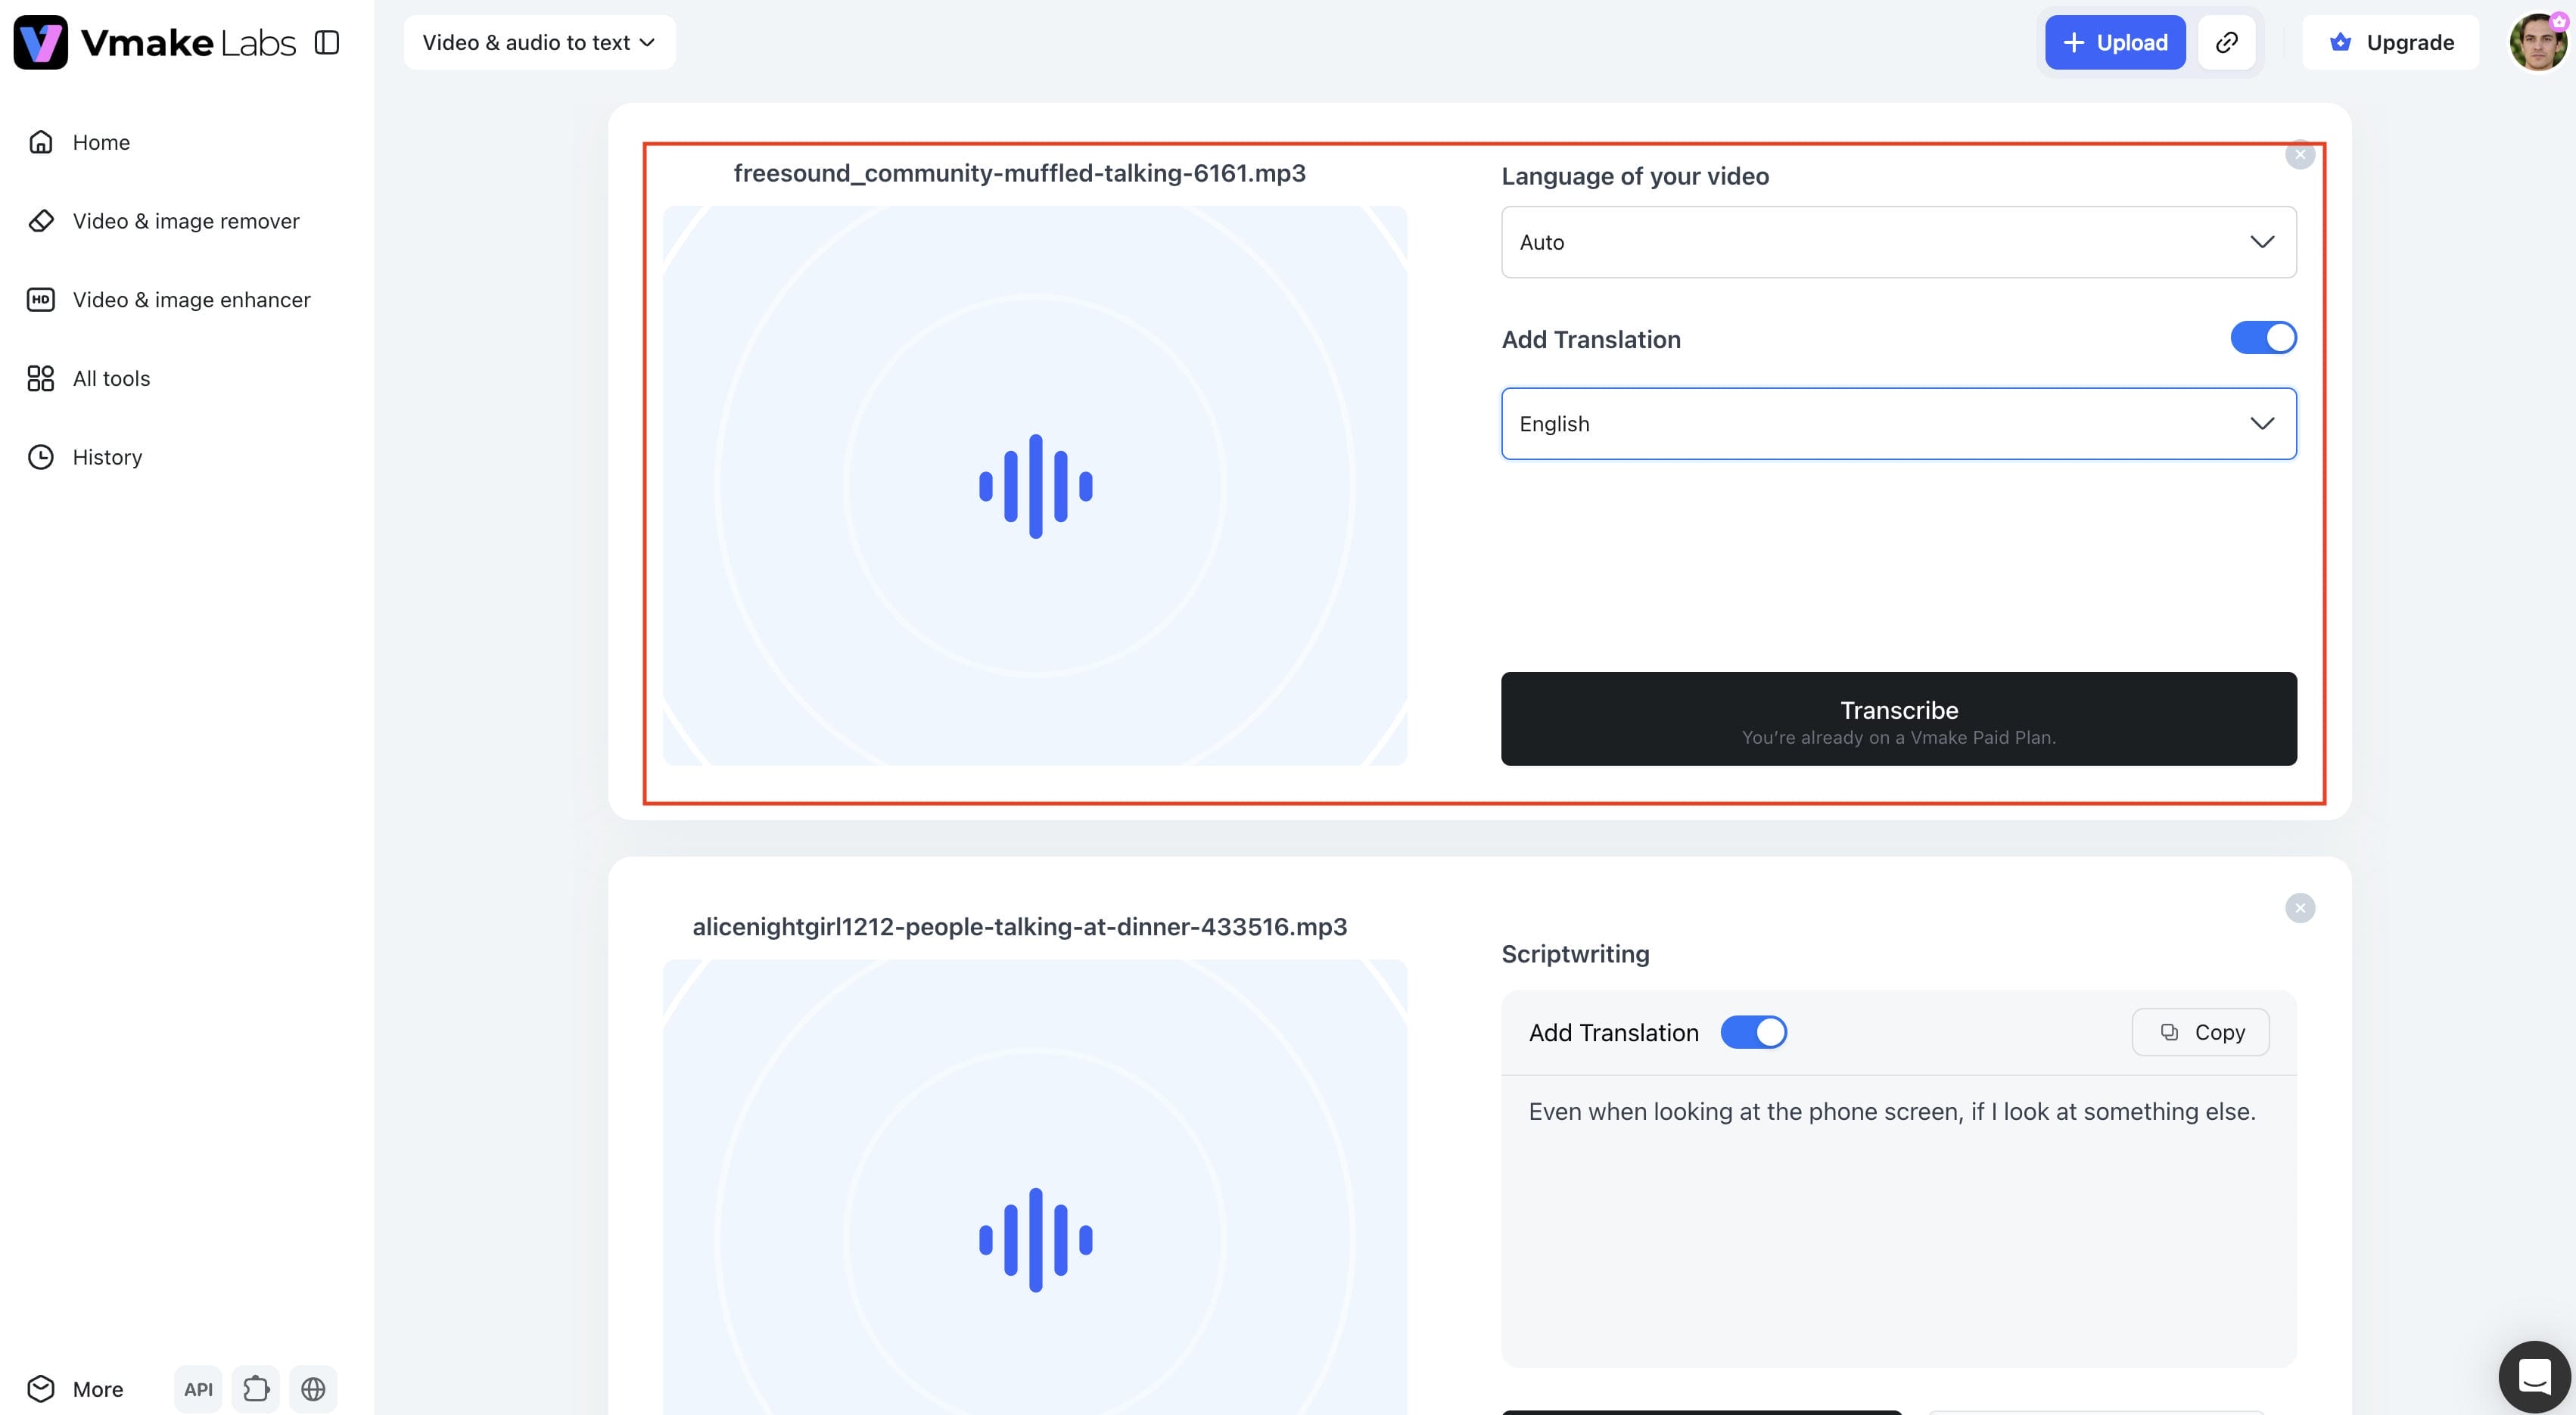The width and height of the screenshot is (2576, 1415).
Task: Close the people-talking-at-dinner file card
Action: click(x=2300, y=908)
